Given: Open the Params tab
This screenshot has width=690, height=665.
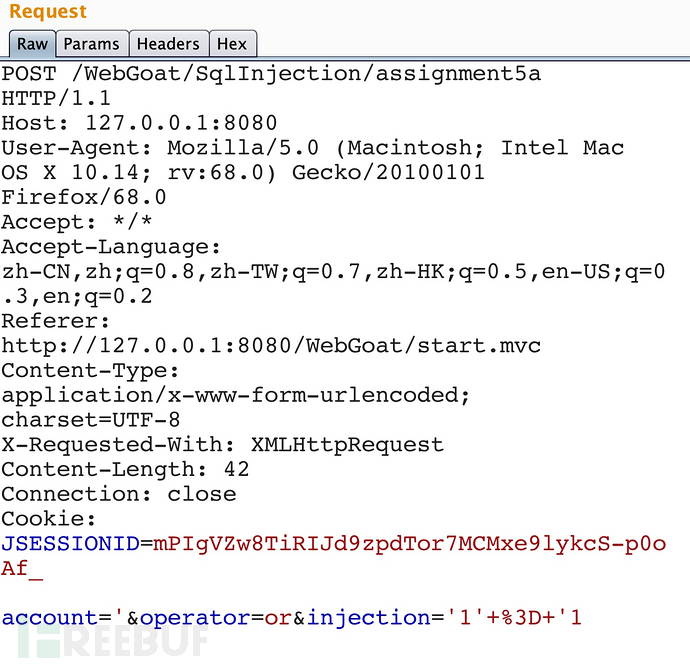Looking at the screenshot, I should click(92, 44).
